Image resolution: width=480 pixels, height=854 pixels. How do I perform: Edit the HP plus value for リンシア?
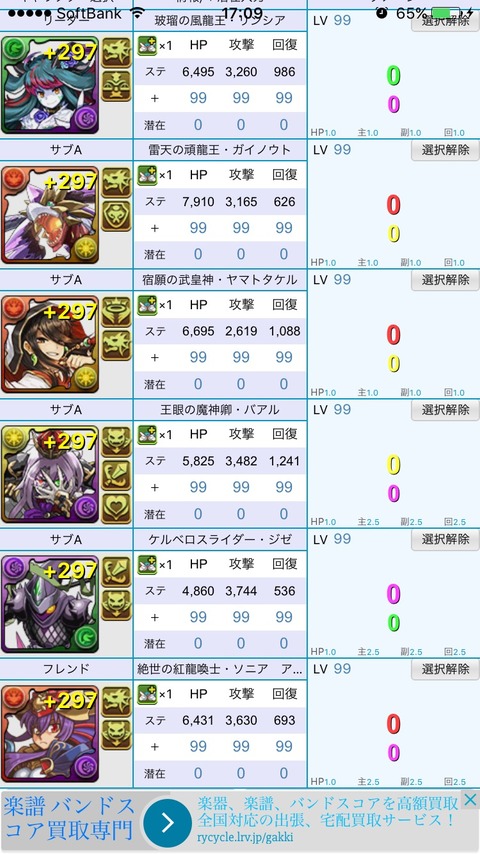click(198, 98)
